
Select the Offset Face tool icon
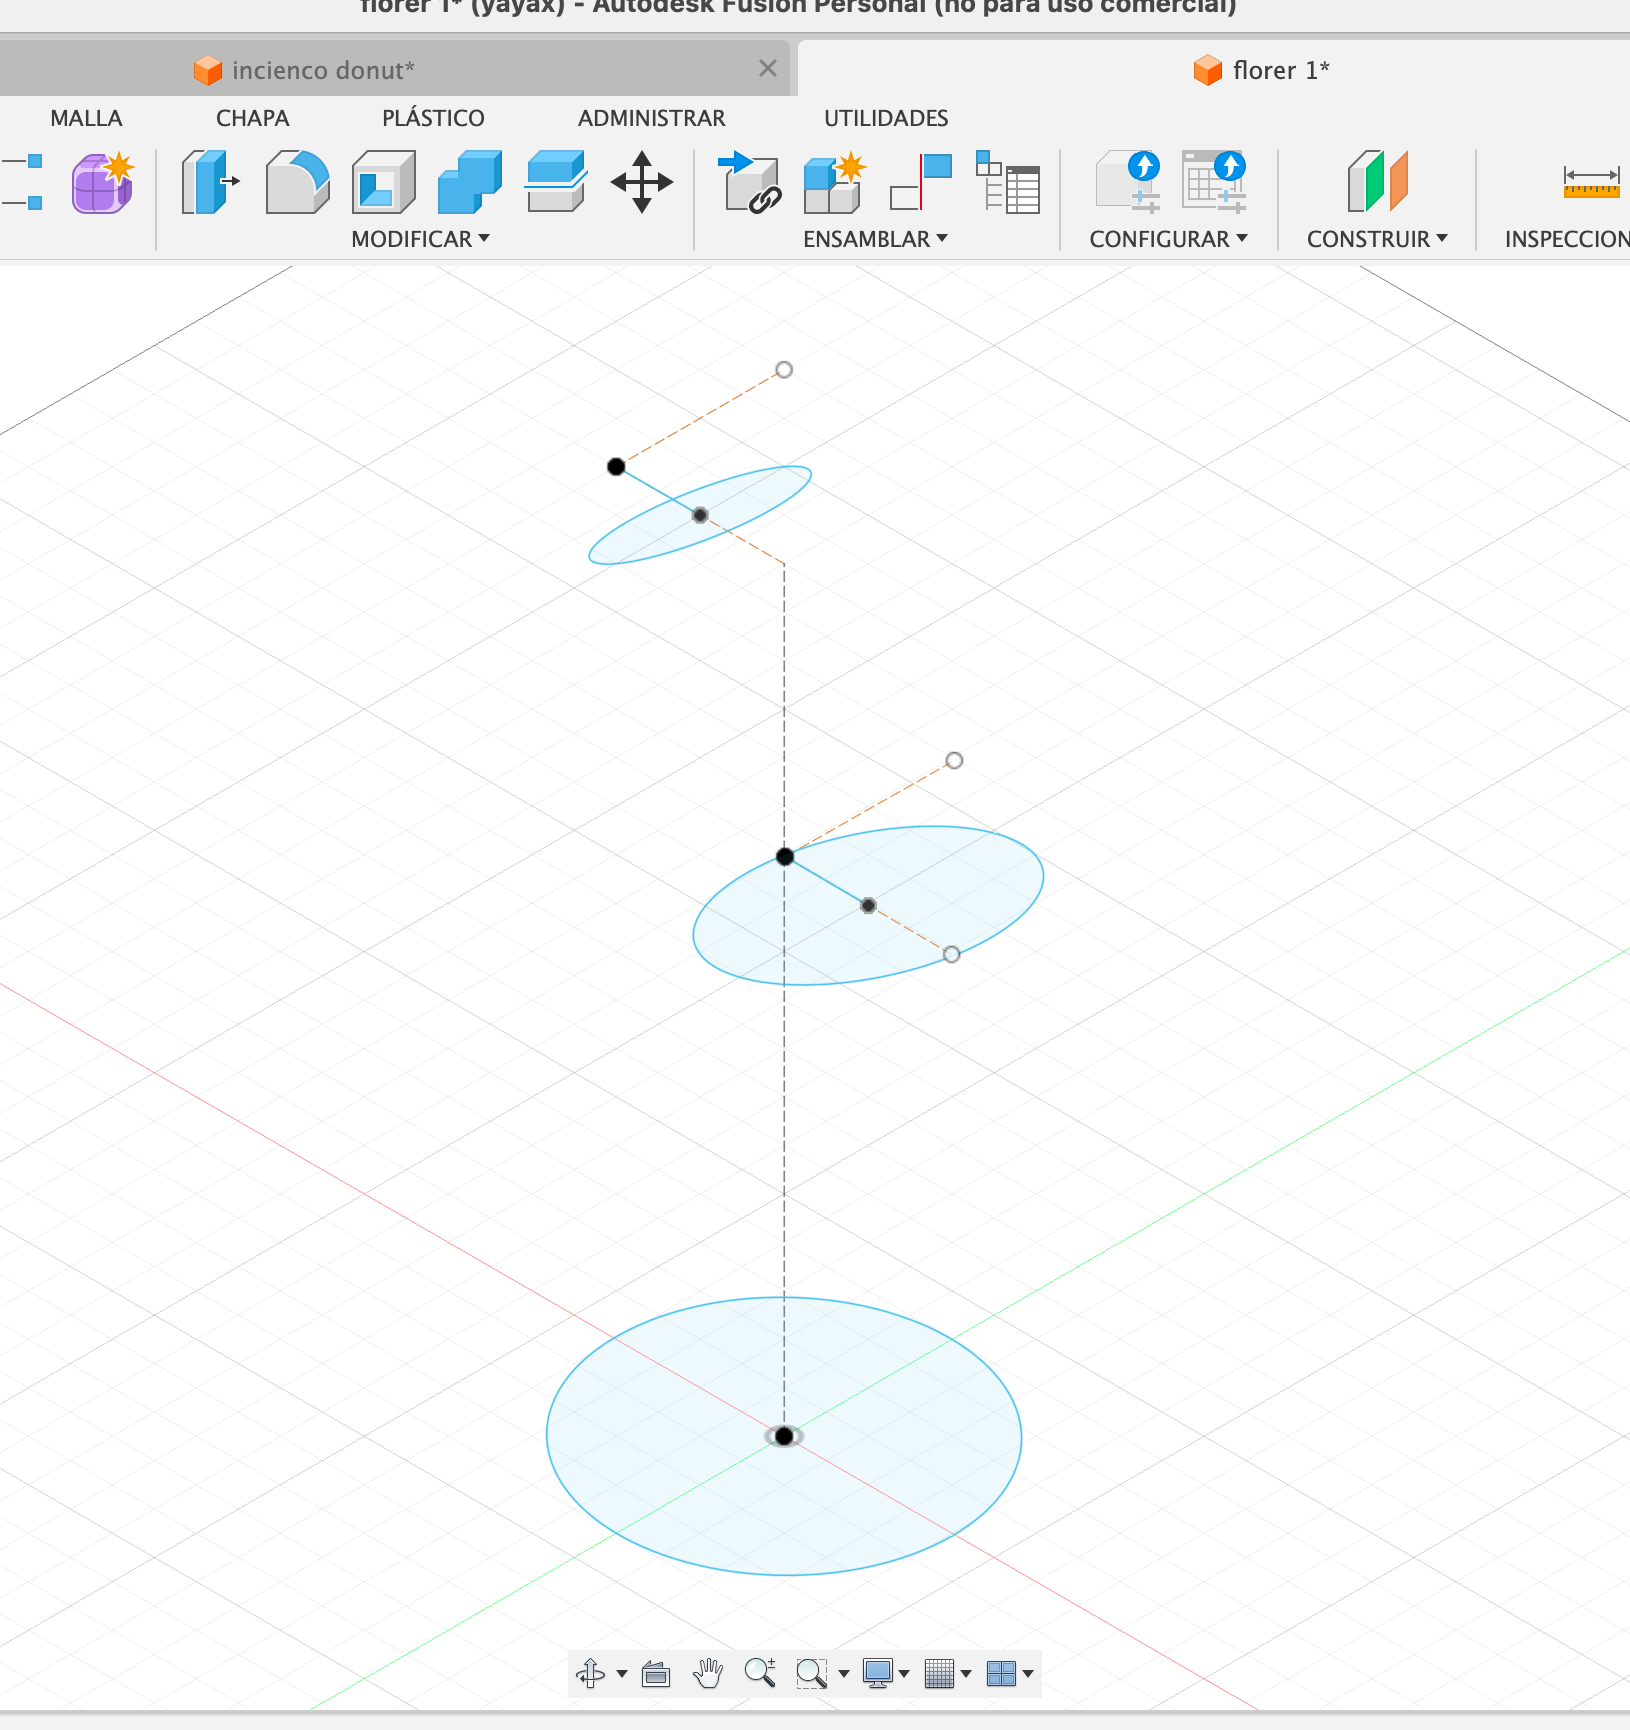(556, 182)
